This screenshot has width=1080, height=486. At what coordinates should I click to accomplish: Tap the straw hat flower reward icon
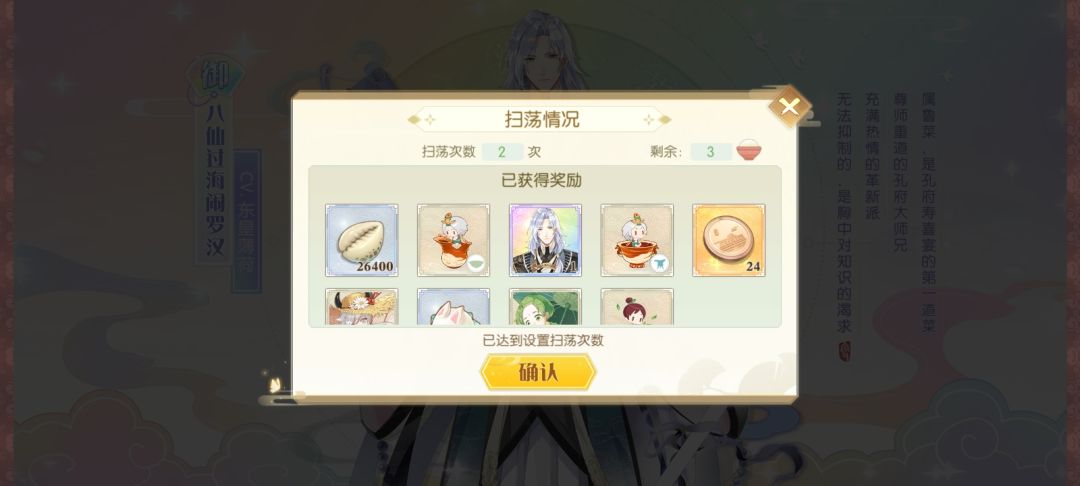pos(362,306)
